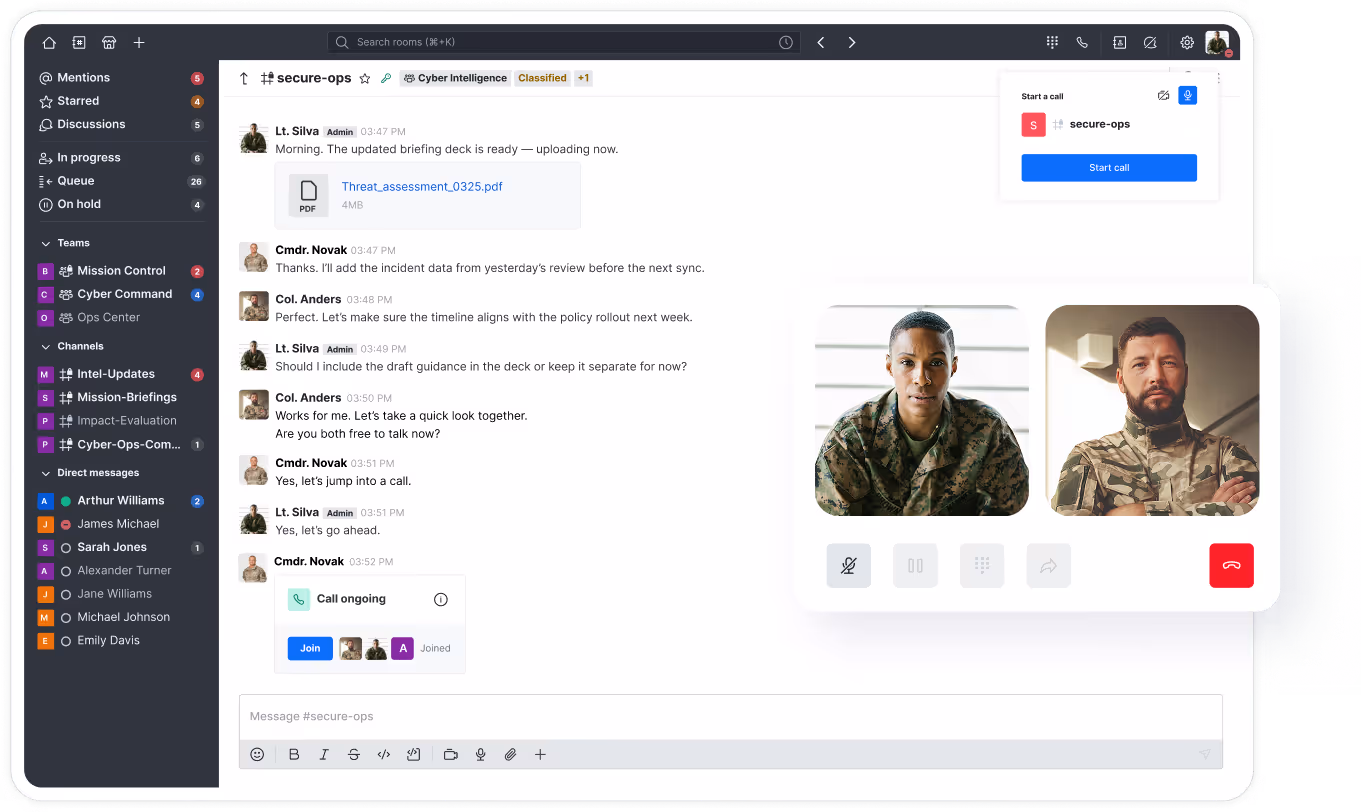The height and width of the screenshot is (812, 1361).
Task: Apply bold formatting in composer
Action: (294, 755)
